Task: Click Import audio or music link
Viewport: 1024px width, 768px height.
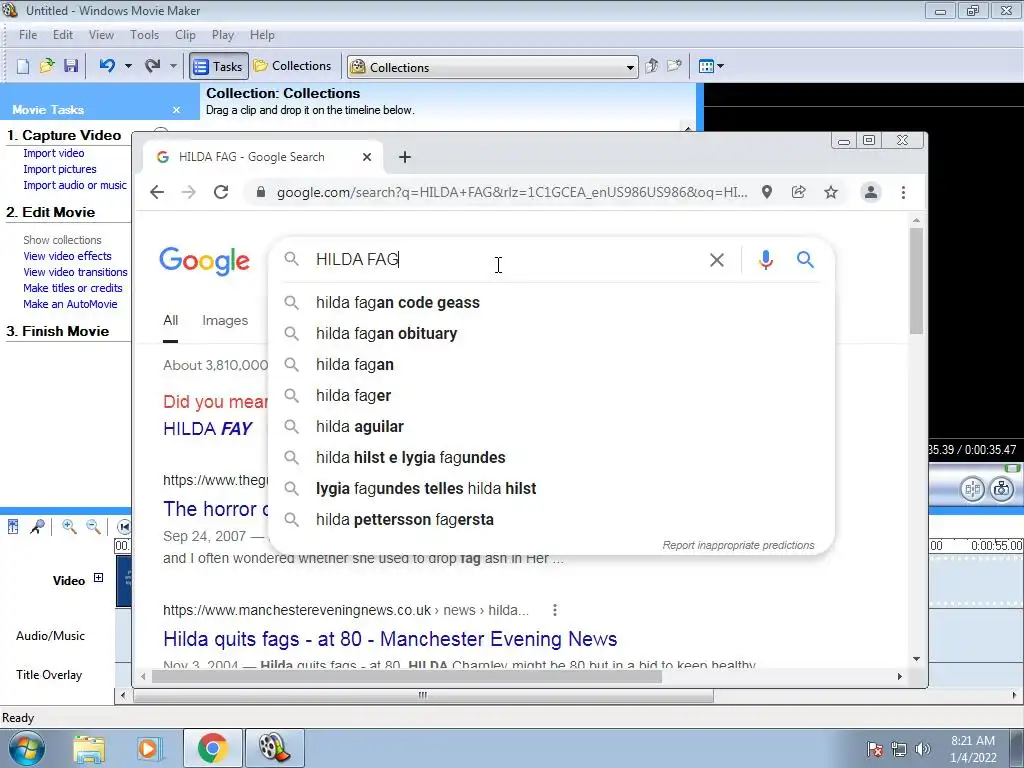Action: (x=75, y=185)
